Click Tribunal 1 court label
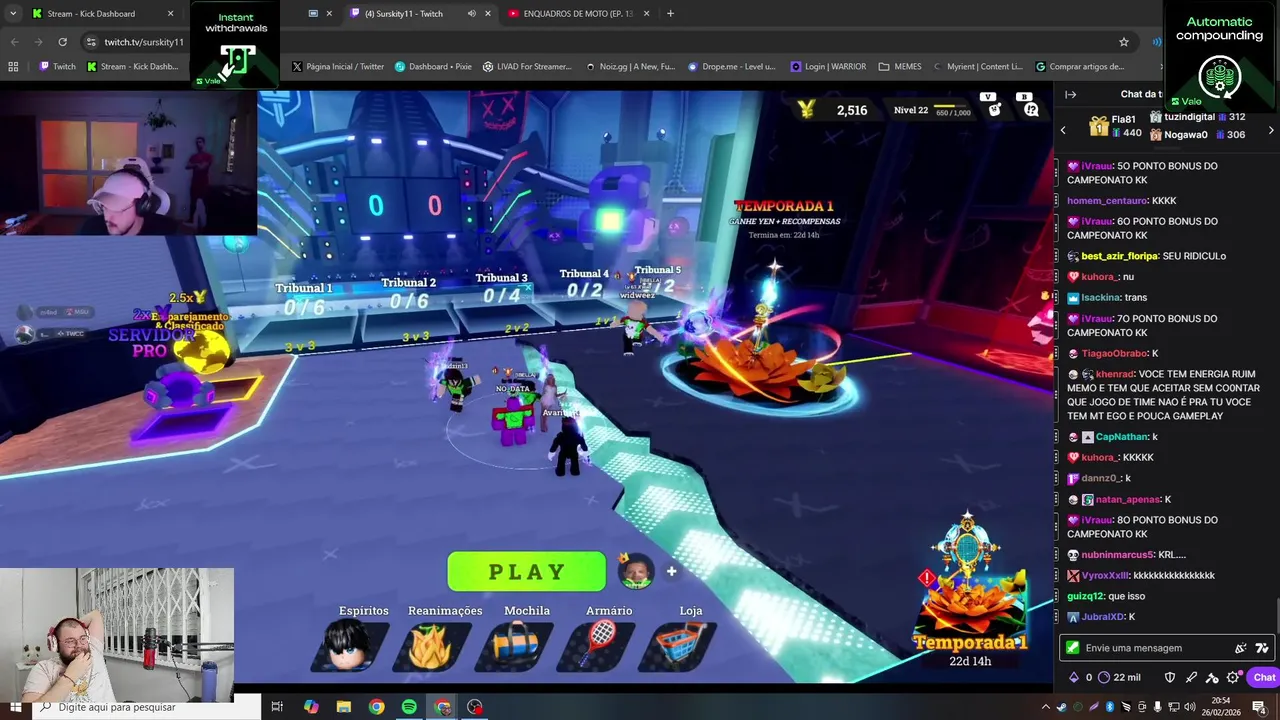Image resolution: width=1280 pixels, height=720 pixels. click(x=303, y=288)
